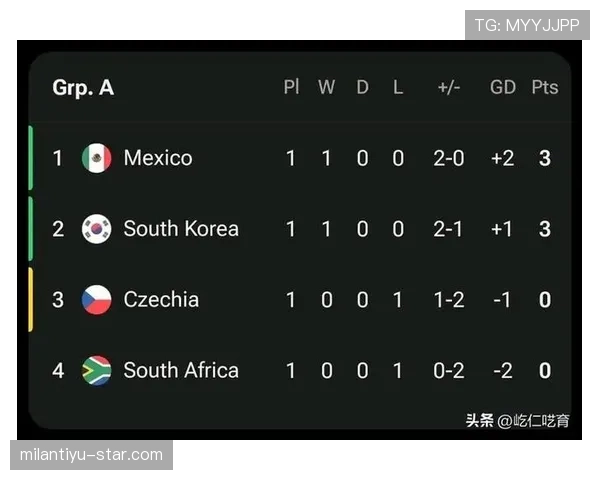600x480 pixels.
Task: Click South Korea's +1 goal difference
Action: coord(502,229)
